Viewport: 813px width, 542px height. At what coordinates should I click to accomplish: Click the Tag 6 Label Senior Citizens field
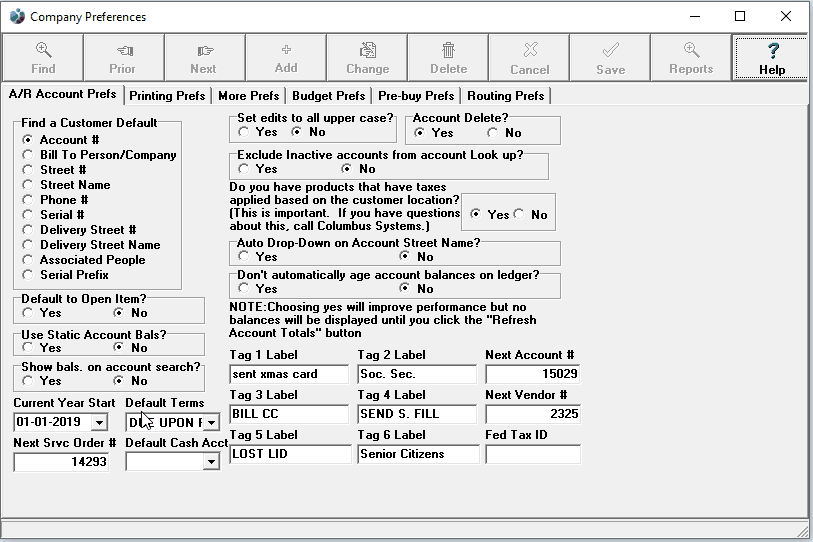point(418,454)
